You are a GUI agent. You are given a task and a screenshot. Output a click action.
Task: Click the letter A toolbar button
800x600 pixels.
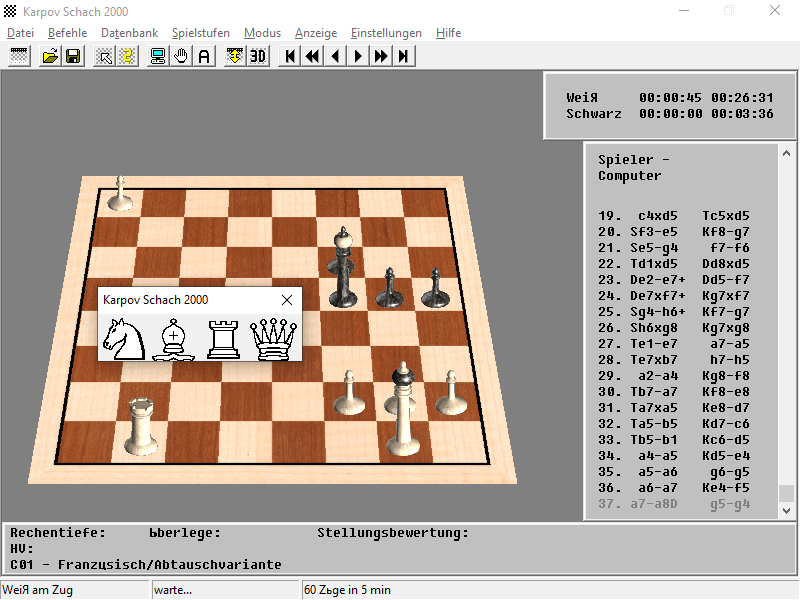[204, 56]
